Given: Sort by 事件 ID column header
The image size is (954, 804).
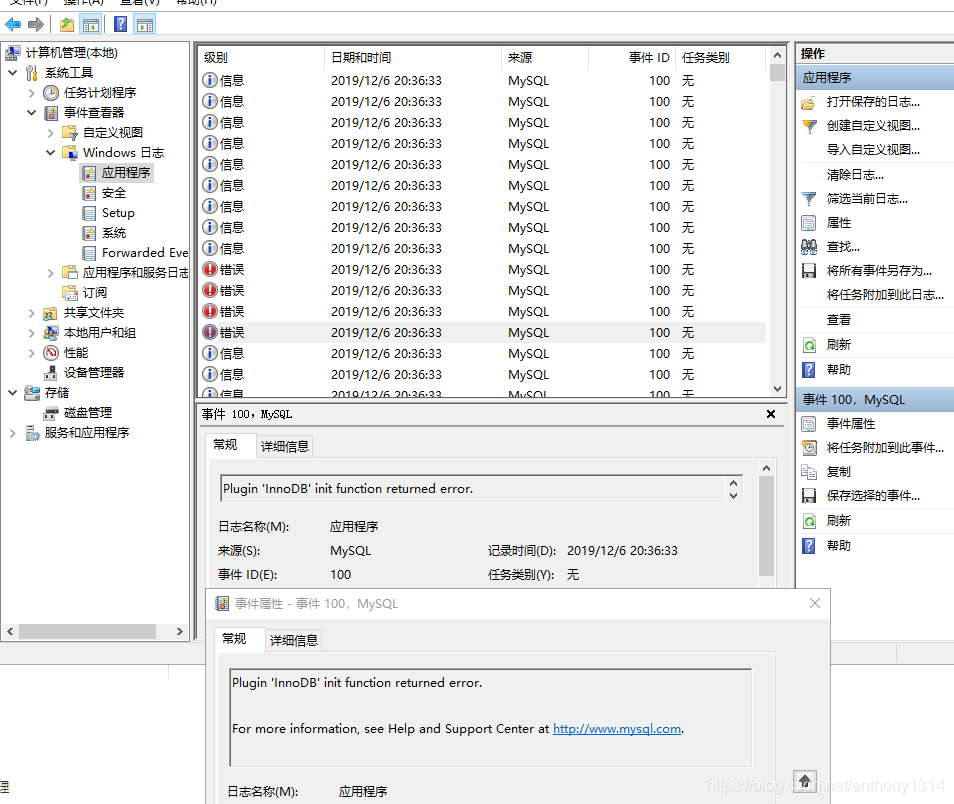Looking at the screenshot, I should point(632,58).
